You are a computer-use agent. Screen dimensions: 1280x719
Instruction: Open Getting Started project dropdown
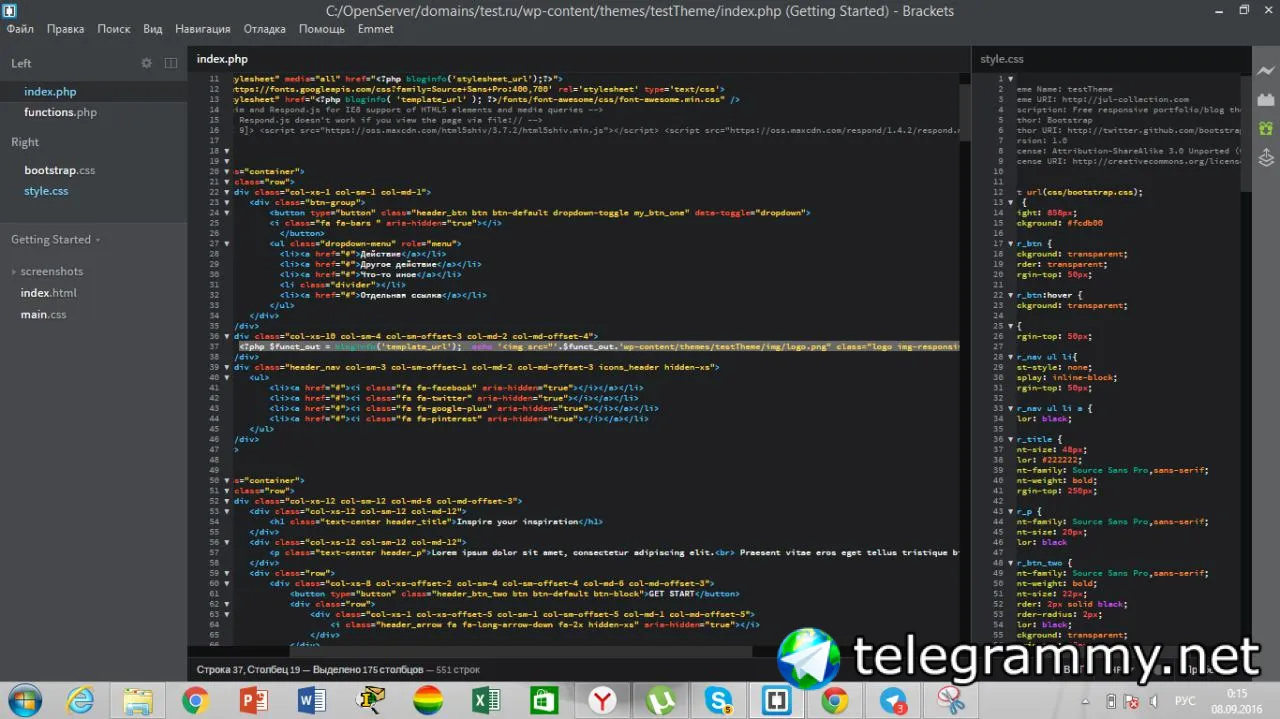coord(56,240)
